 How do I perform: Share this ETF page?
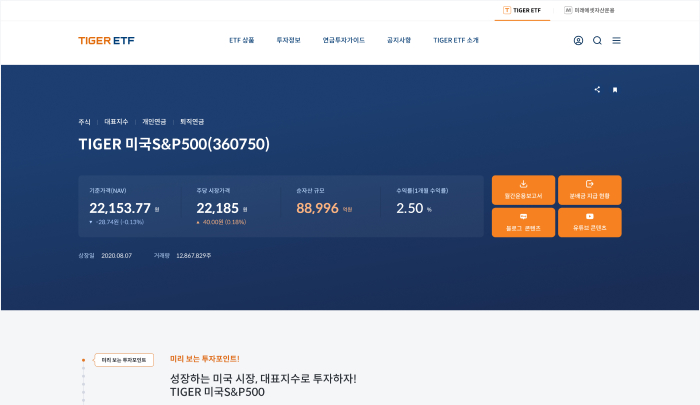597,90
